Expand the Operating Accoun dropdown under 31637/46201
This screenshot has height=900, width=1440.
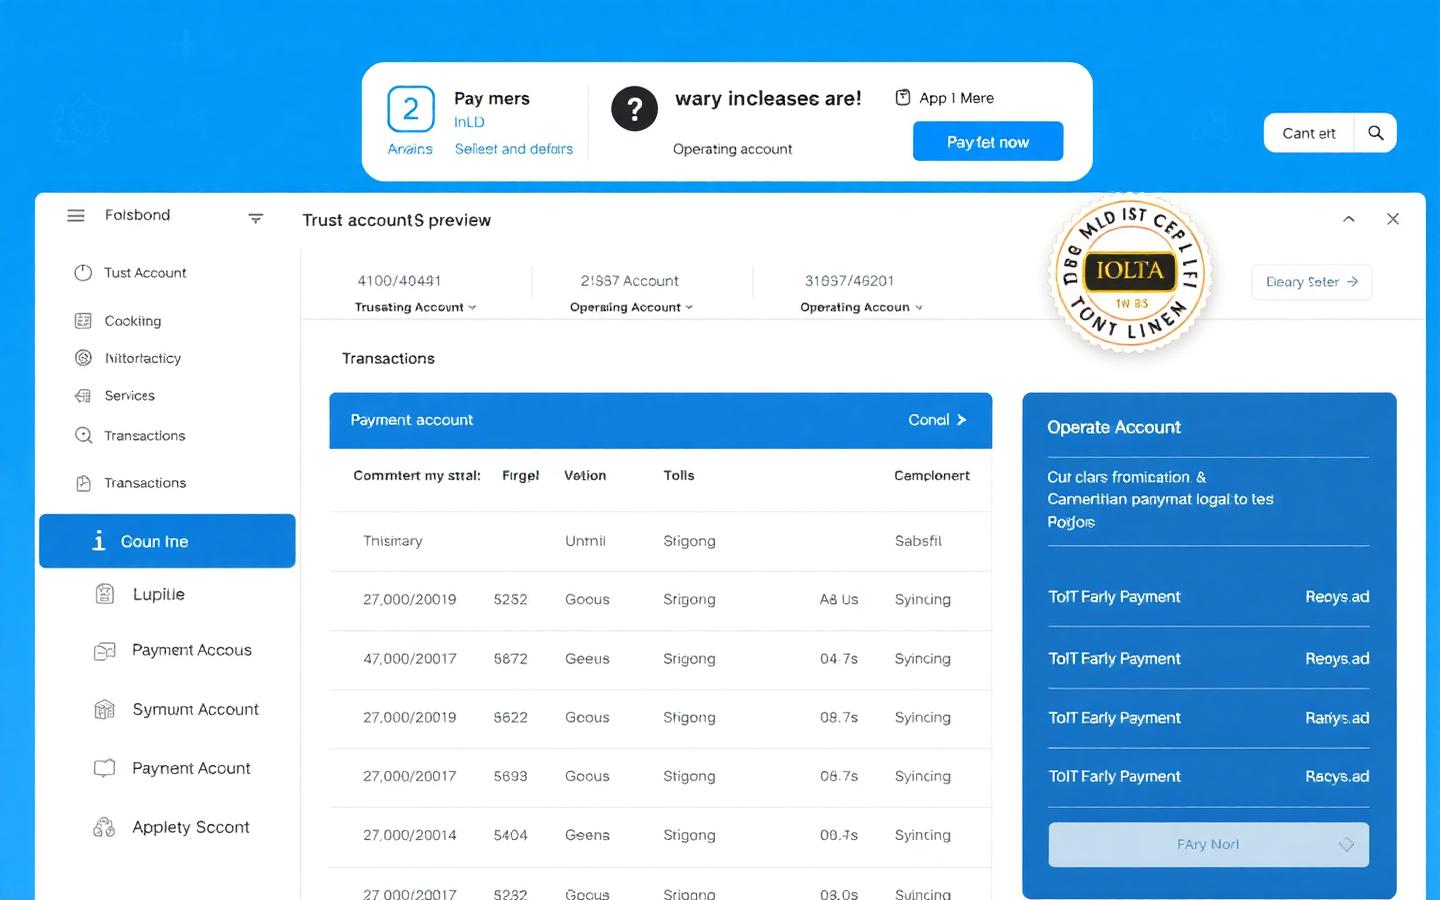(861, 307)
